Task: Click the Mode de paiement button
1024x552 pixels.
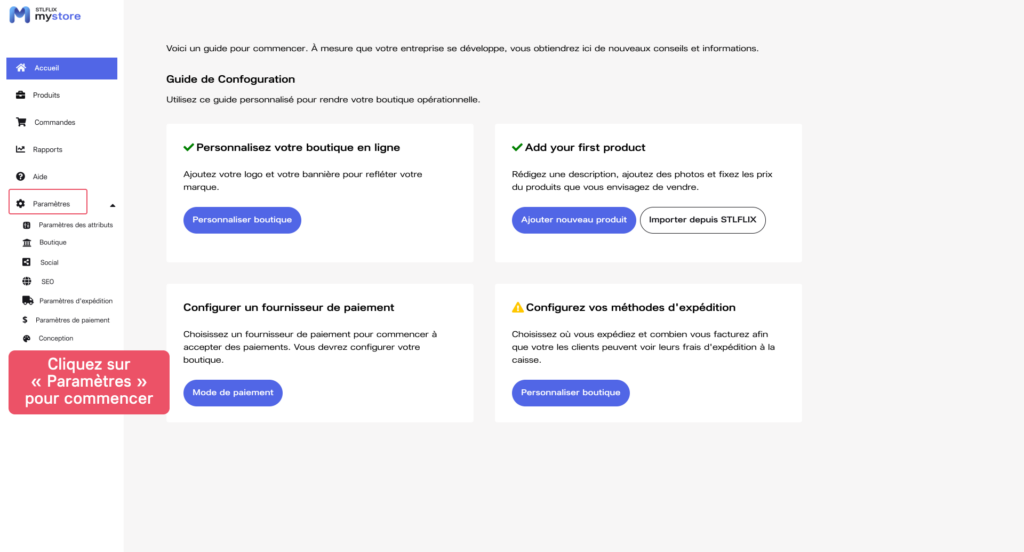Action: point(233,393)
